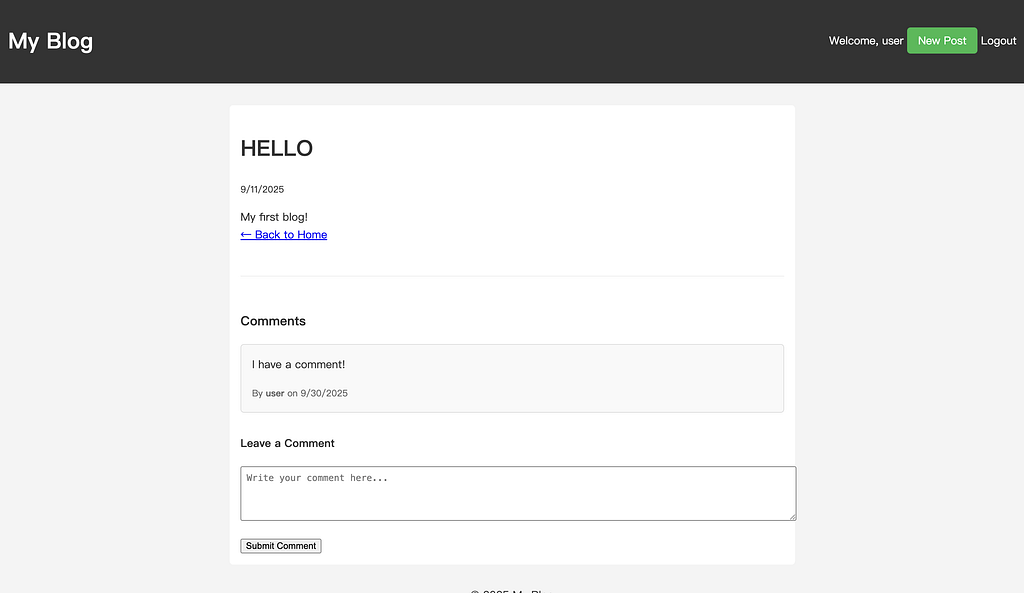Click the comment date 9/30/2025
The width and height of the screenshot is (1024, 593).
(x=324, y=393)
